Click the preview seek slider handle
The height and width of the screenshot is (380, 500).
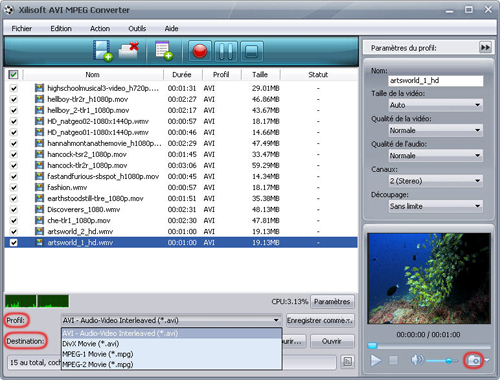pos(372,345)
